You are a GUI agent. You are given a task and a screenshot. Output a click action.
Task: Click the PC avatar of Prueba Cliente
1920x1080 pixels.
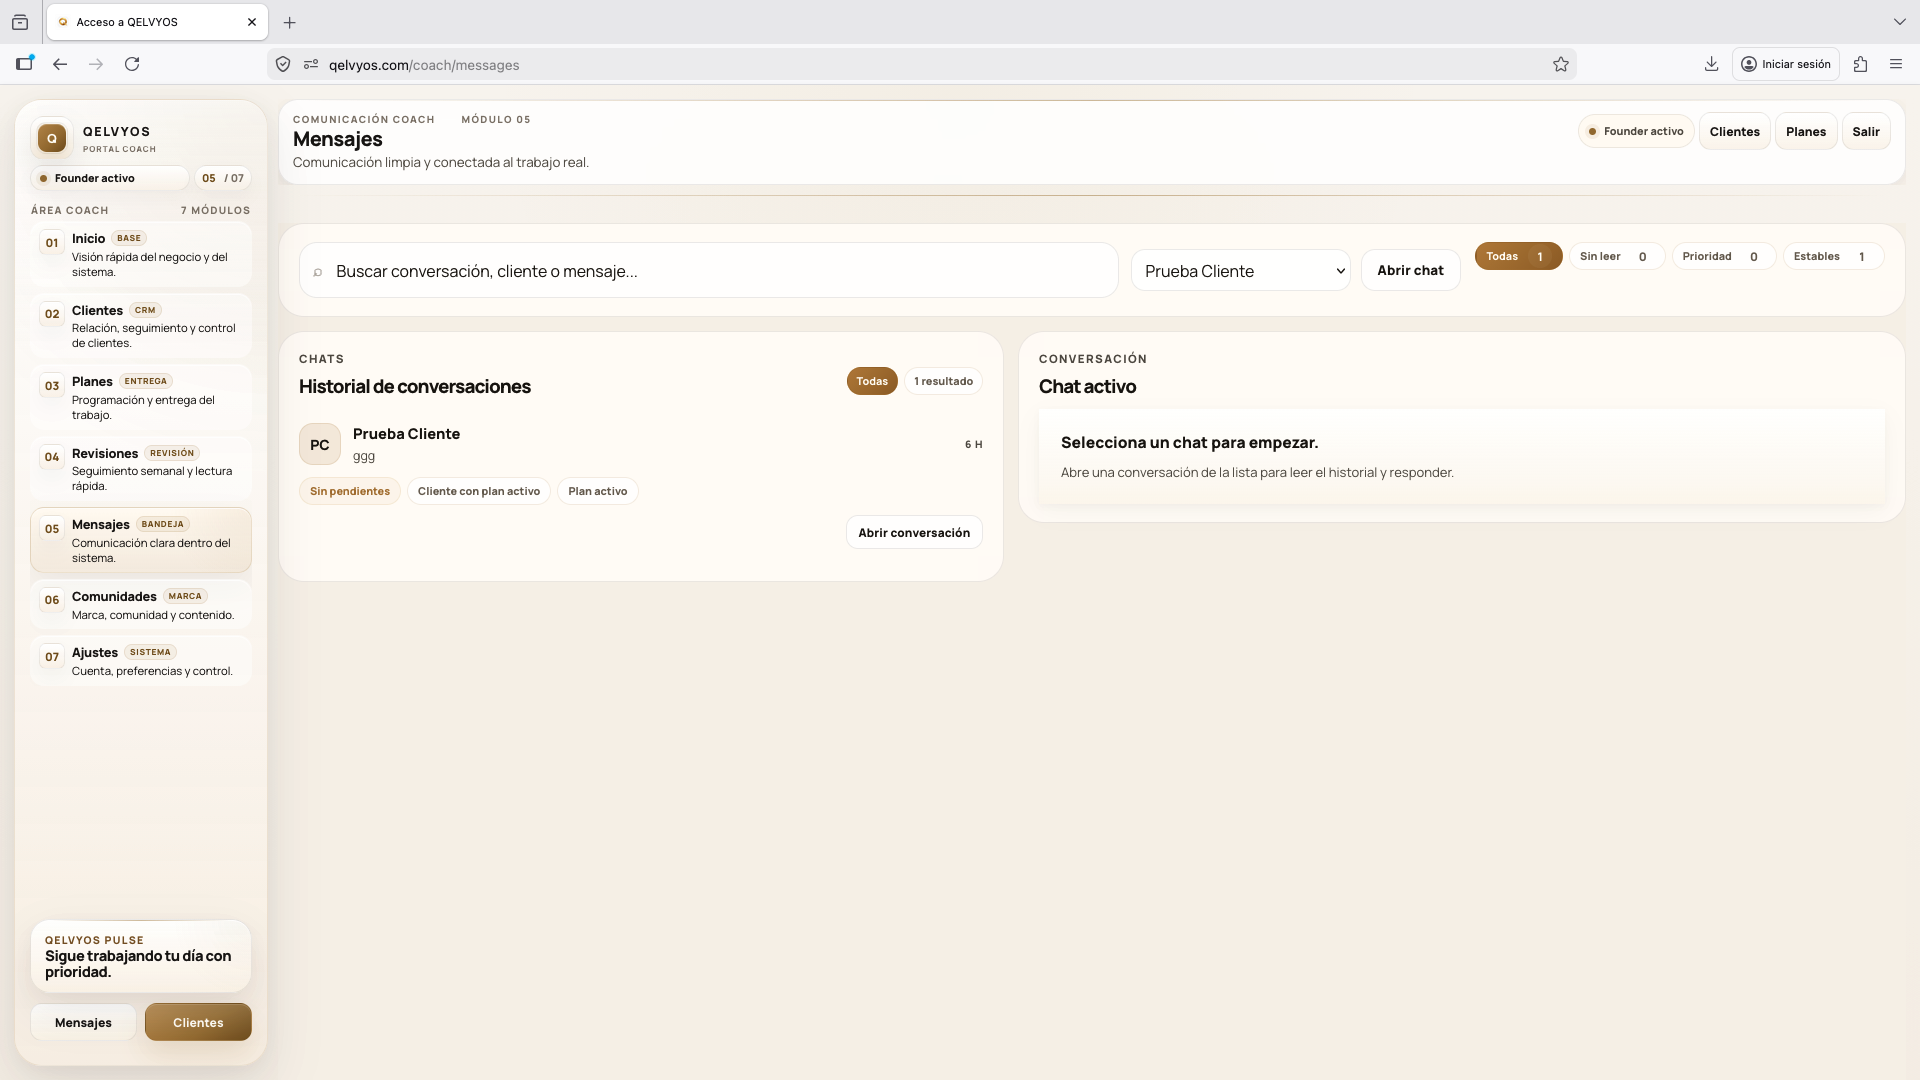click(x=320, y=445)
